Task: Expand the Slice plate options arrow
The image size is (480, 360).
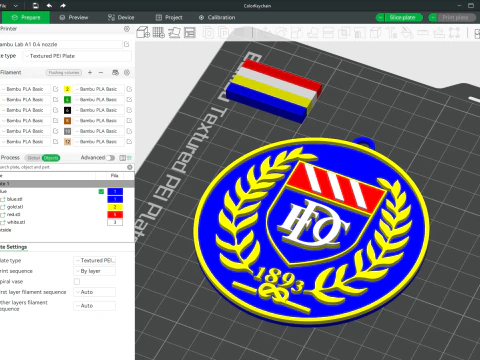Action: (x=380, y=17)
